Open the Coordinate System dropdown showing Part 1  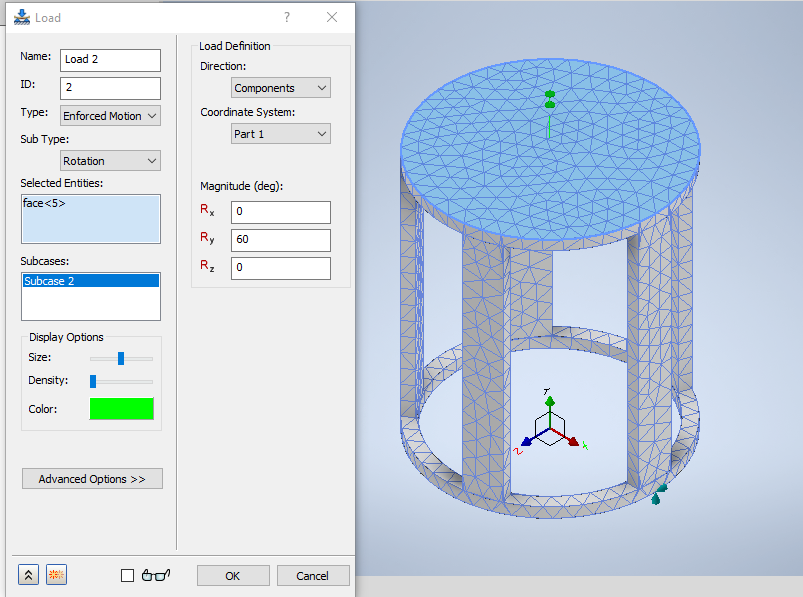[x=280, y=133]
